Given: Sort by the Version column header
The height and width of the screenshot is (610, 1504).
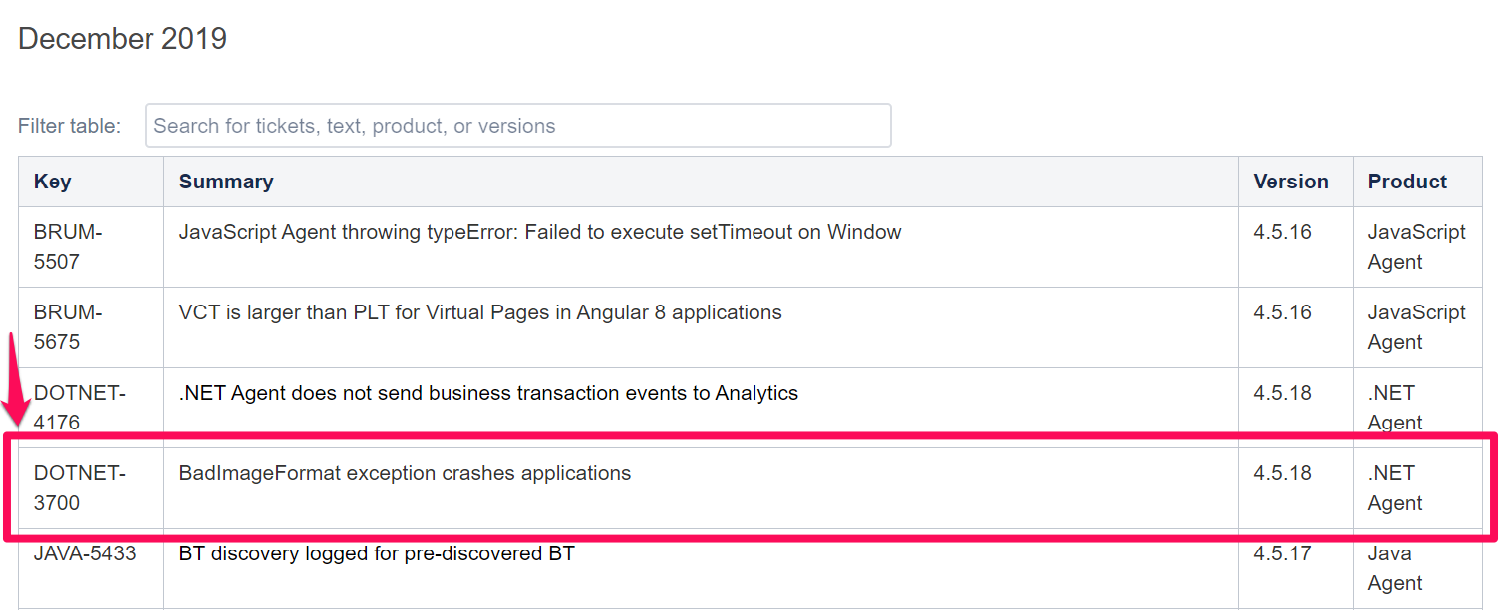Looking at the screenshot, I should point(1290,181).
